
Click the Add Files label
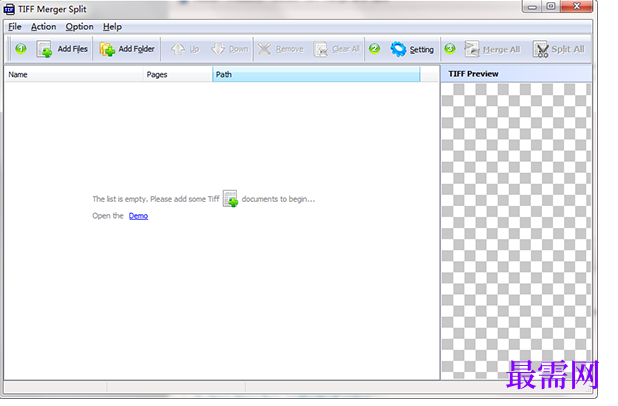point(73,49)
